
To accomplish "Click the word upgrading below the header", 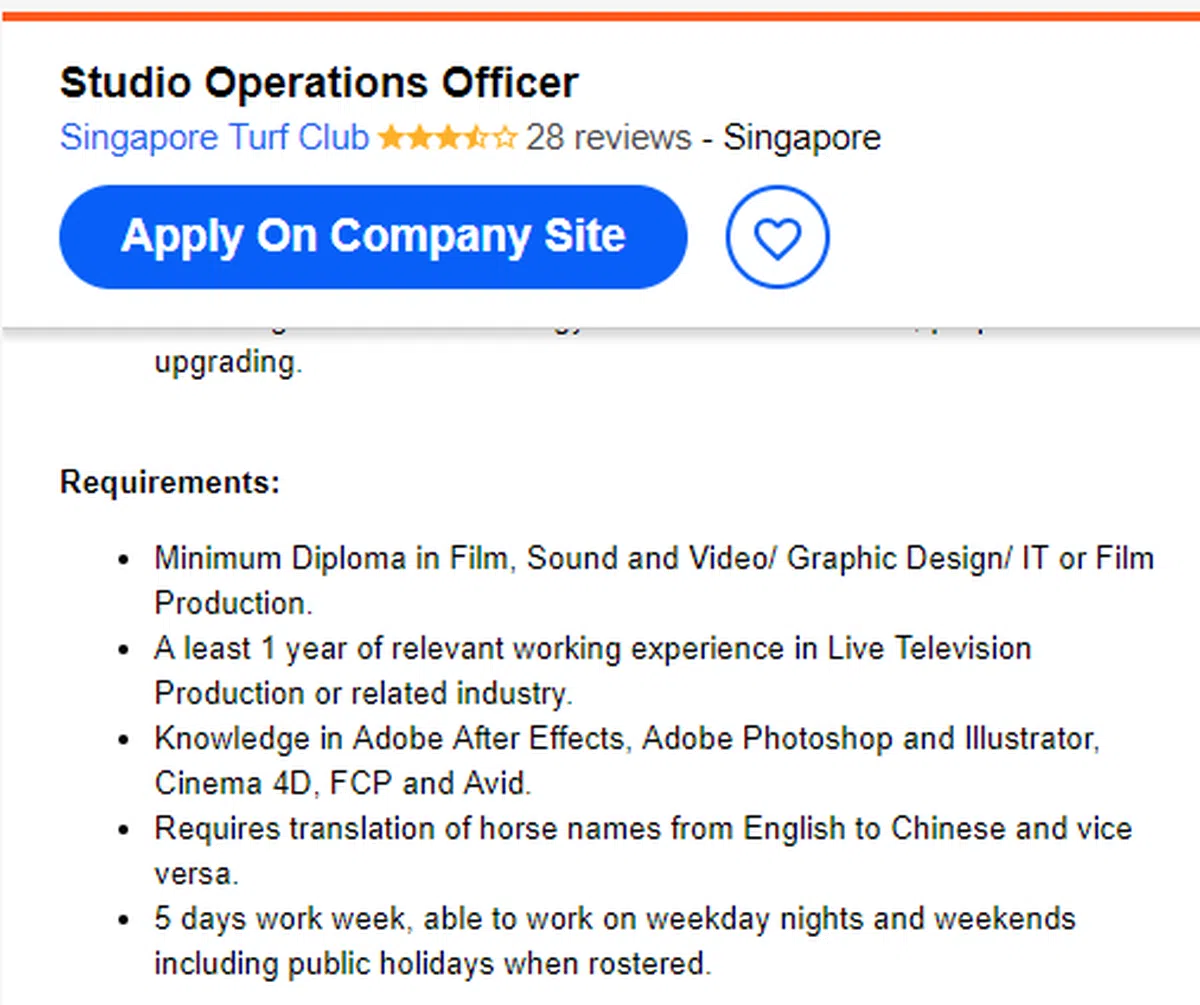I will (227, 362).
